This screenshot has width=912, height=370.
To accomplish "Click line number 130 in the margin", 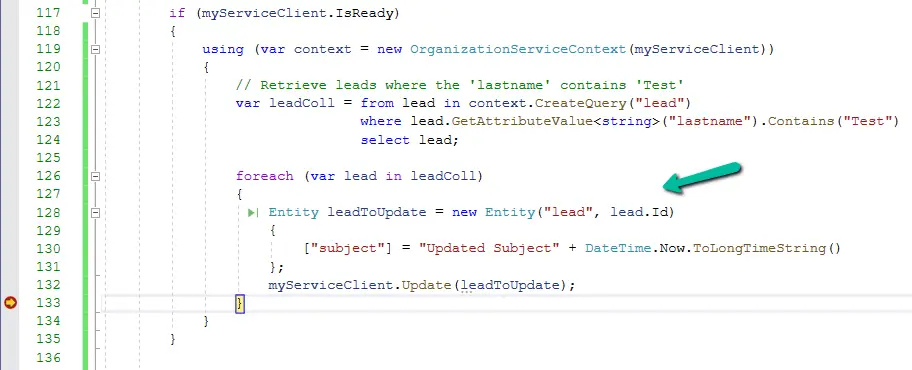I will tap(48, 248).
